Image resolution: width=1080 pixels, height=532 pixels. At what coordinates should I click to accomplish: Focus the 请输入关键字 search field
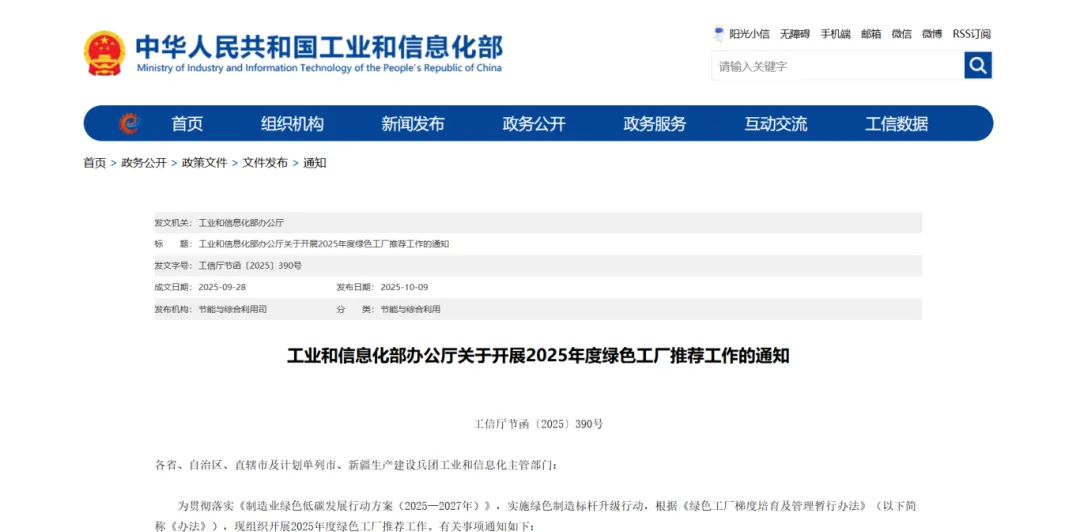click(x=838, y=66)
